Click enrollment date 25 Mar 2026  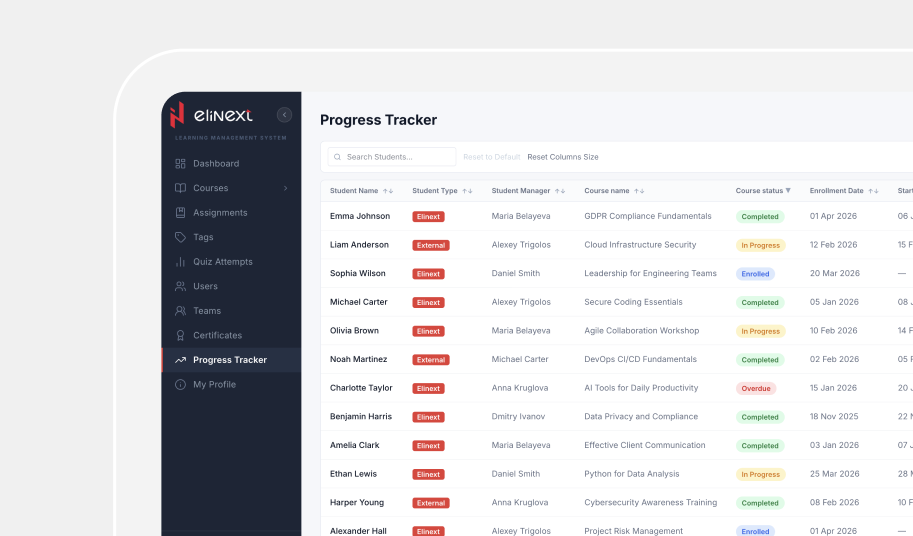834,474
